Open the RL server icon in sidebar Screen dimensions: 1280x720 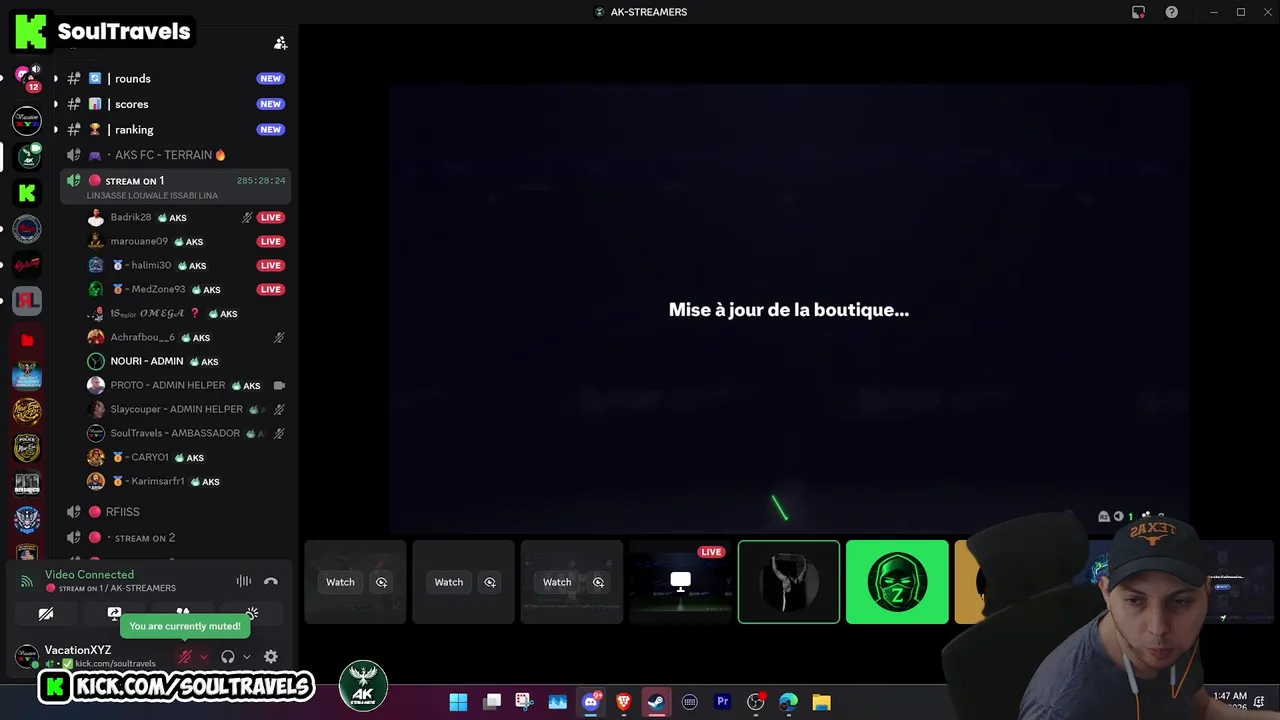(27, 300)
